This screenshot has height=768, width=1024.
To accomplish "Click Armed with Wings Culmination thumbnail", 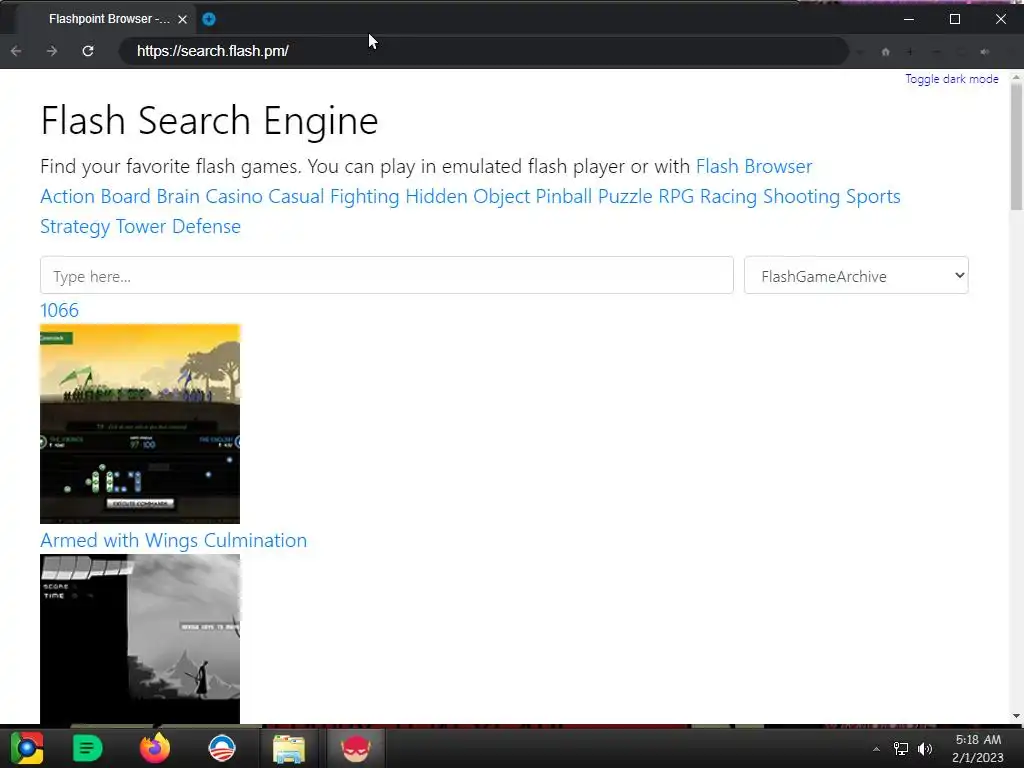I will coord(140,639).
